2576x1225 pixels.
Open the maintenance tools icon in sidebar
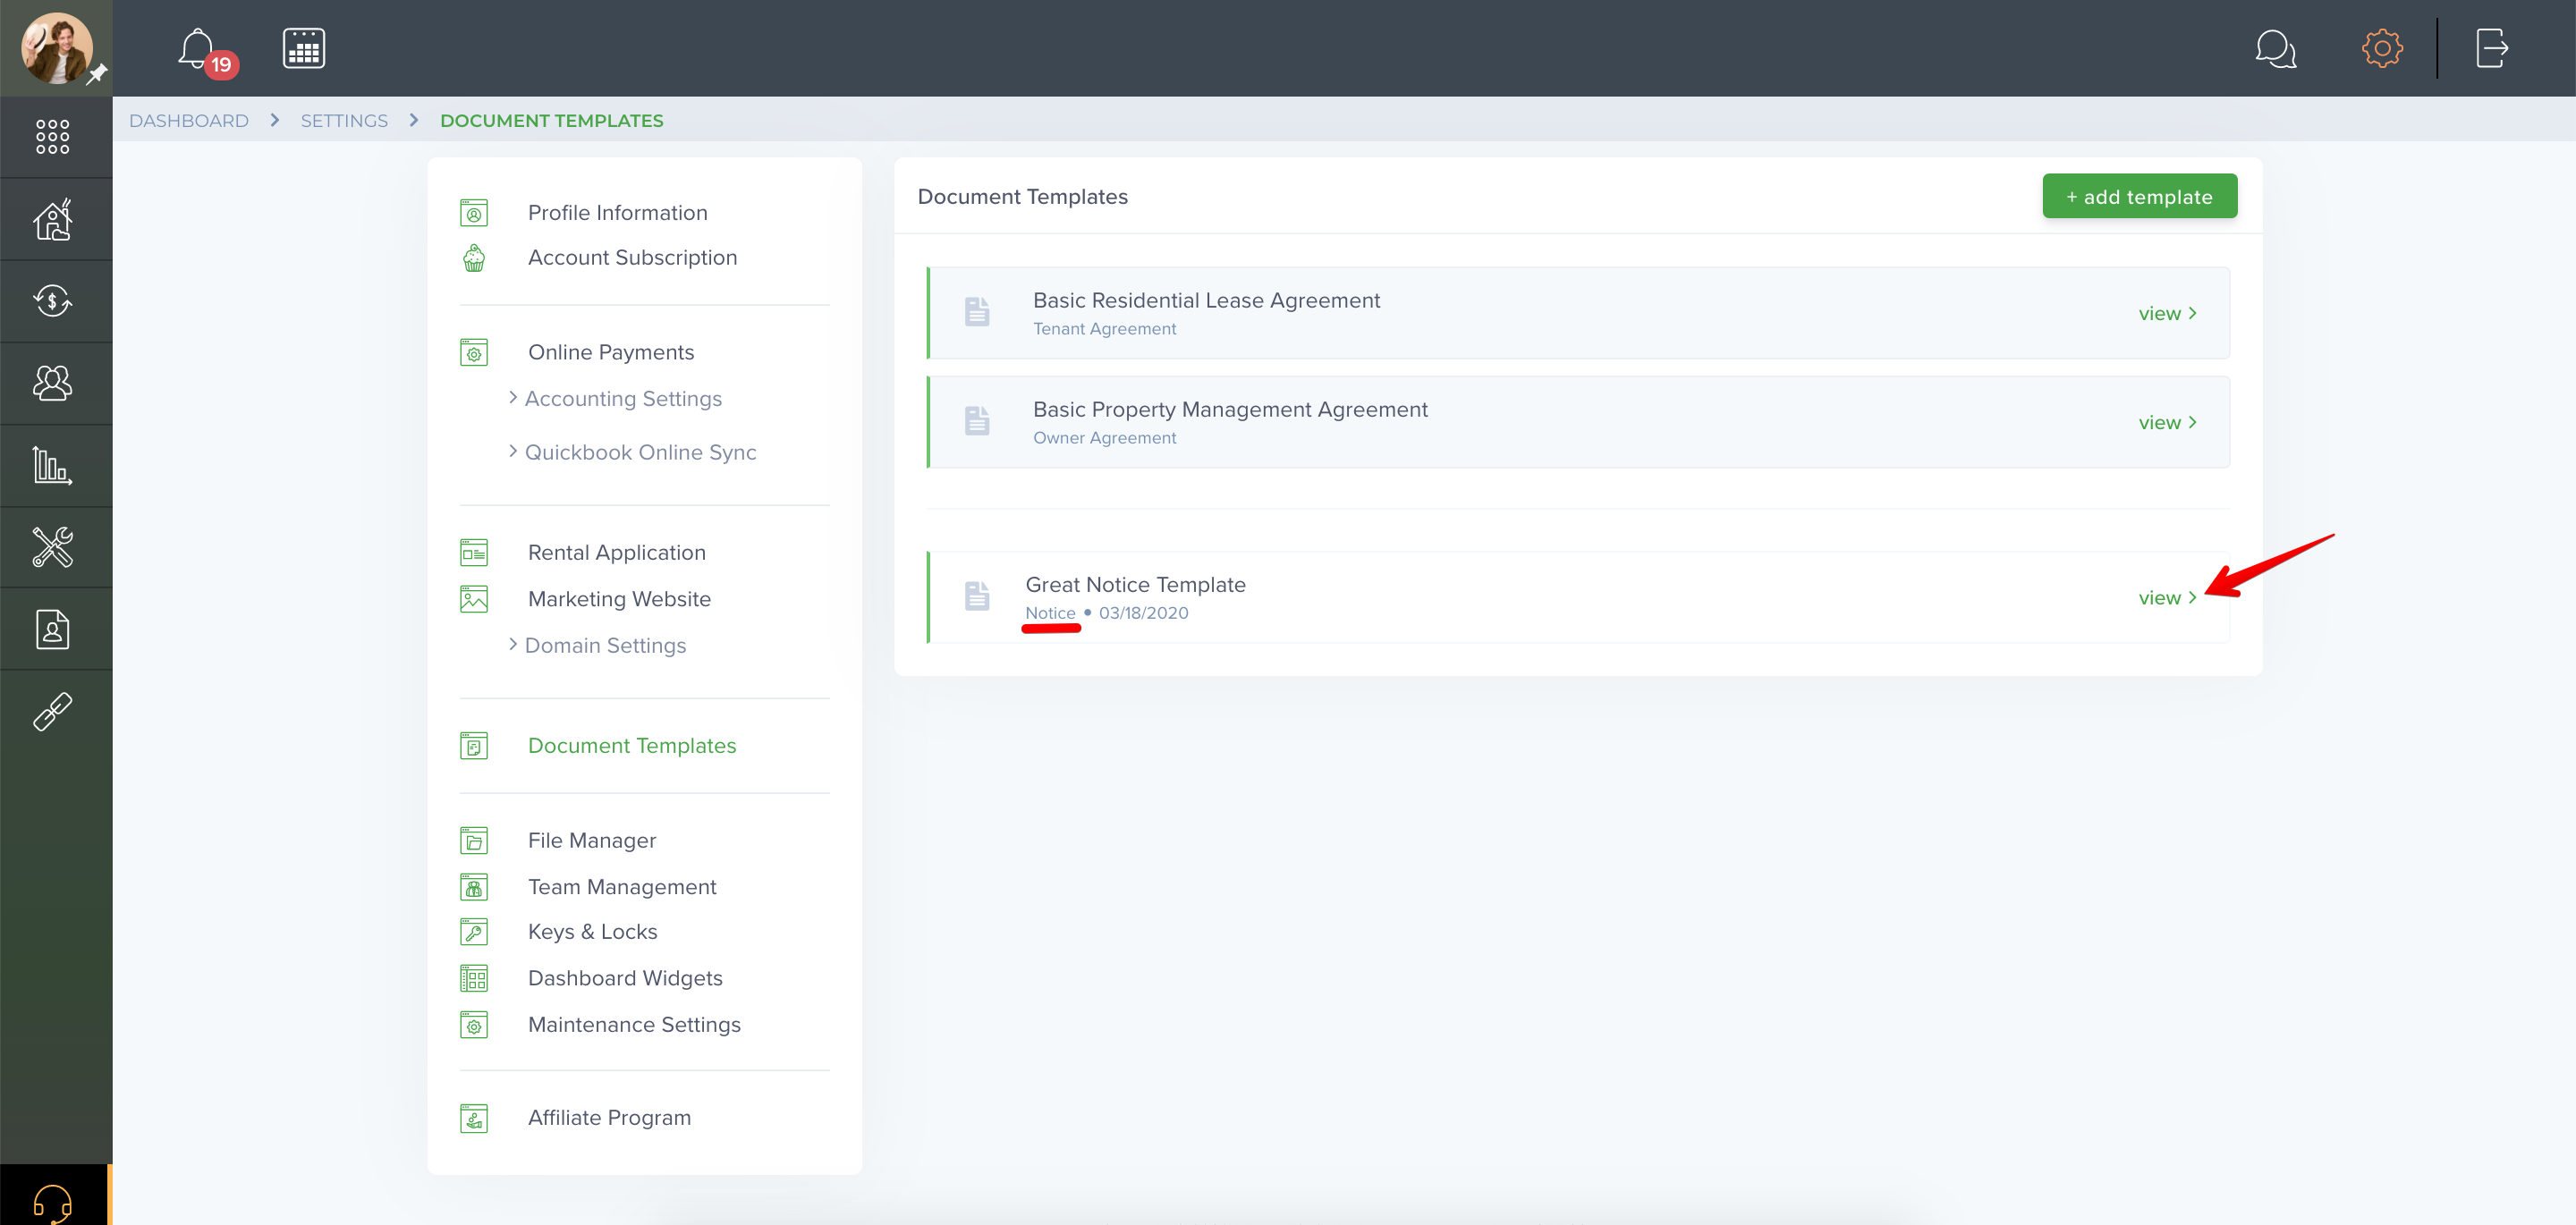[x=53, y=547]
